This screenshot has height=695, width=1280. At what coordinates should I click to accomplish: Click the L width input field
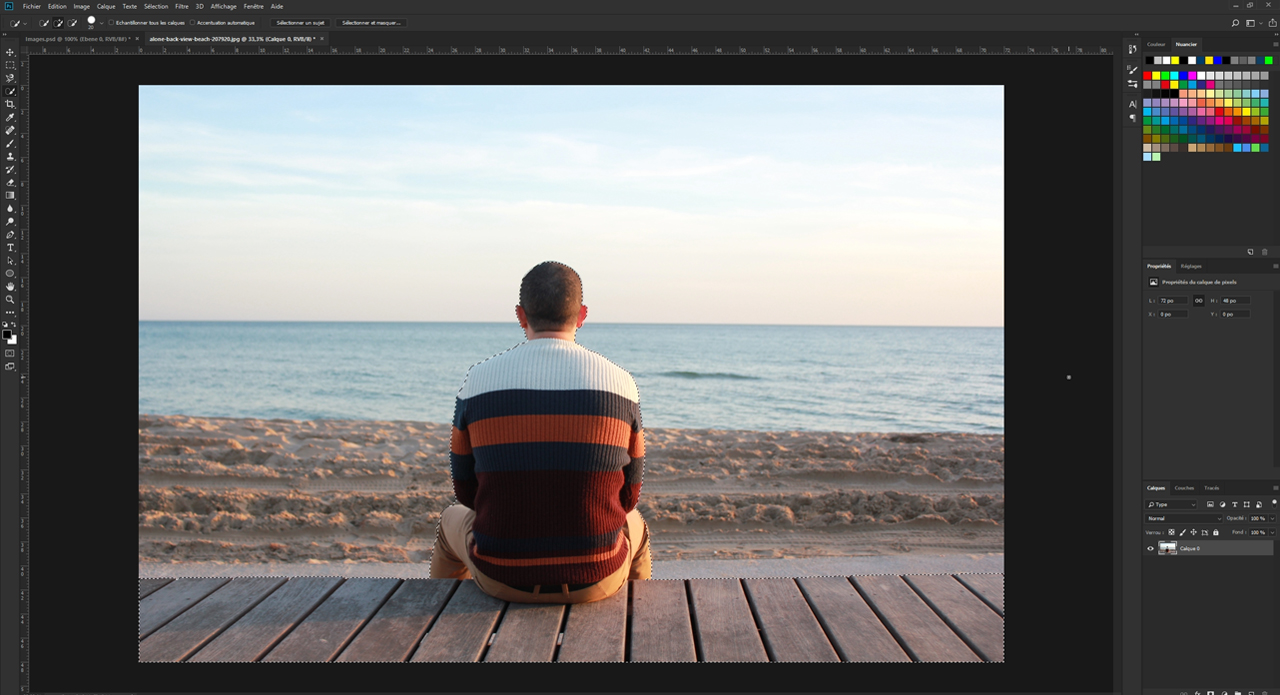click(x=1172, y=300)
